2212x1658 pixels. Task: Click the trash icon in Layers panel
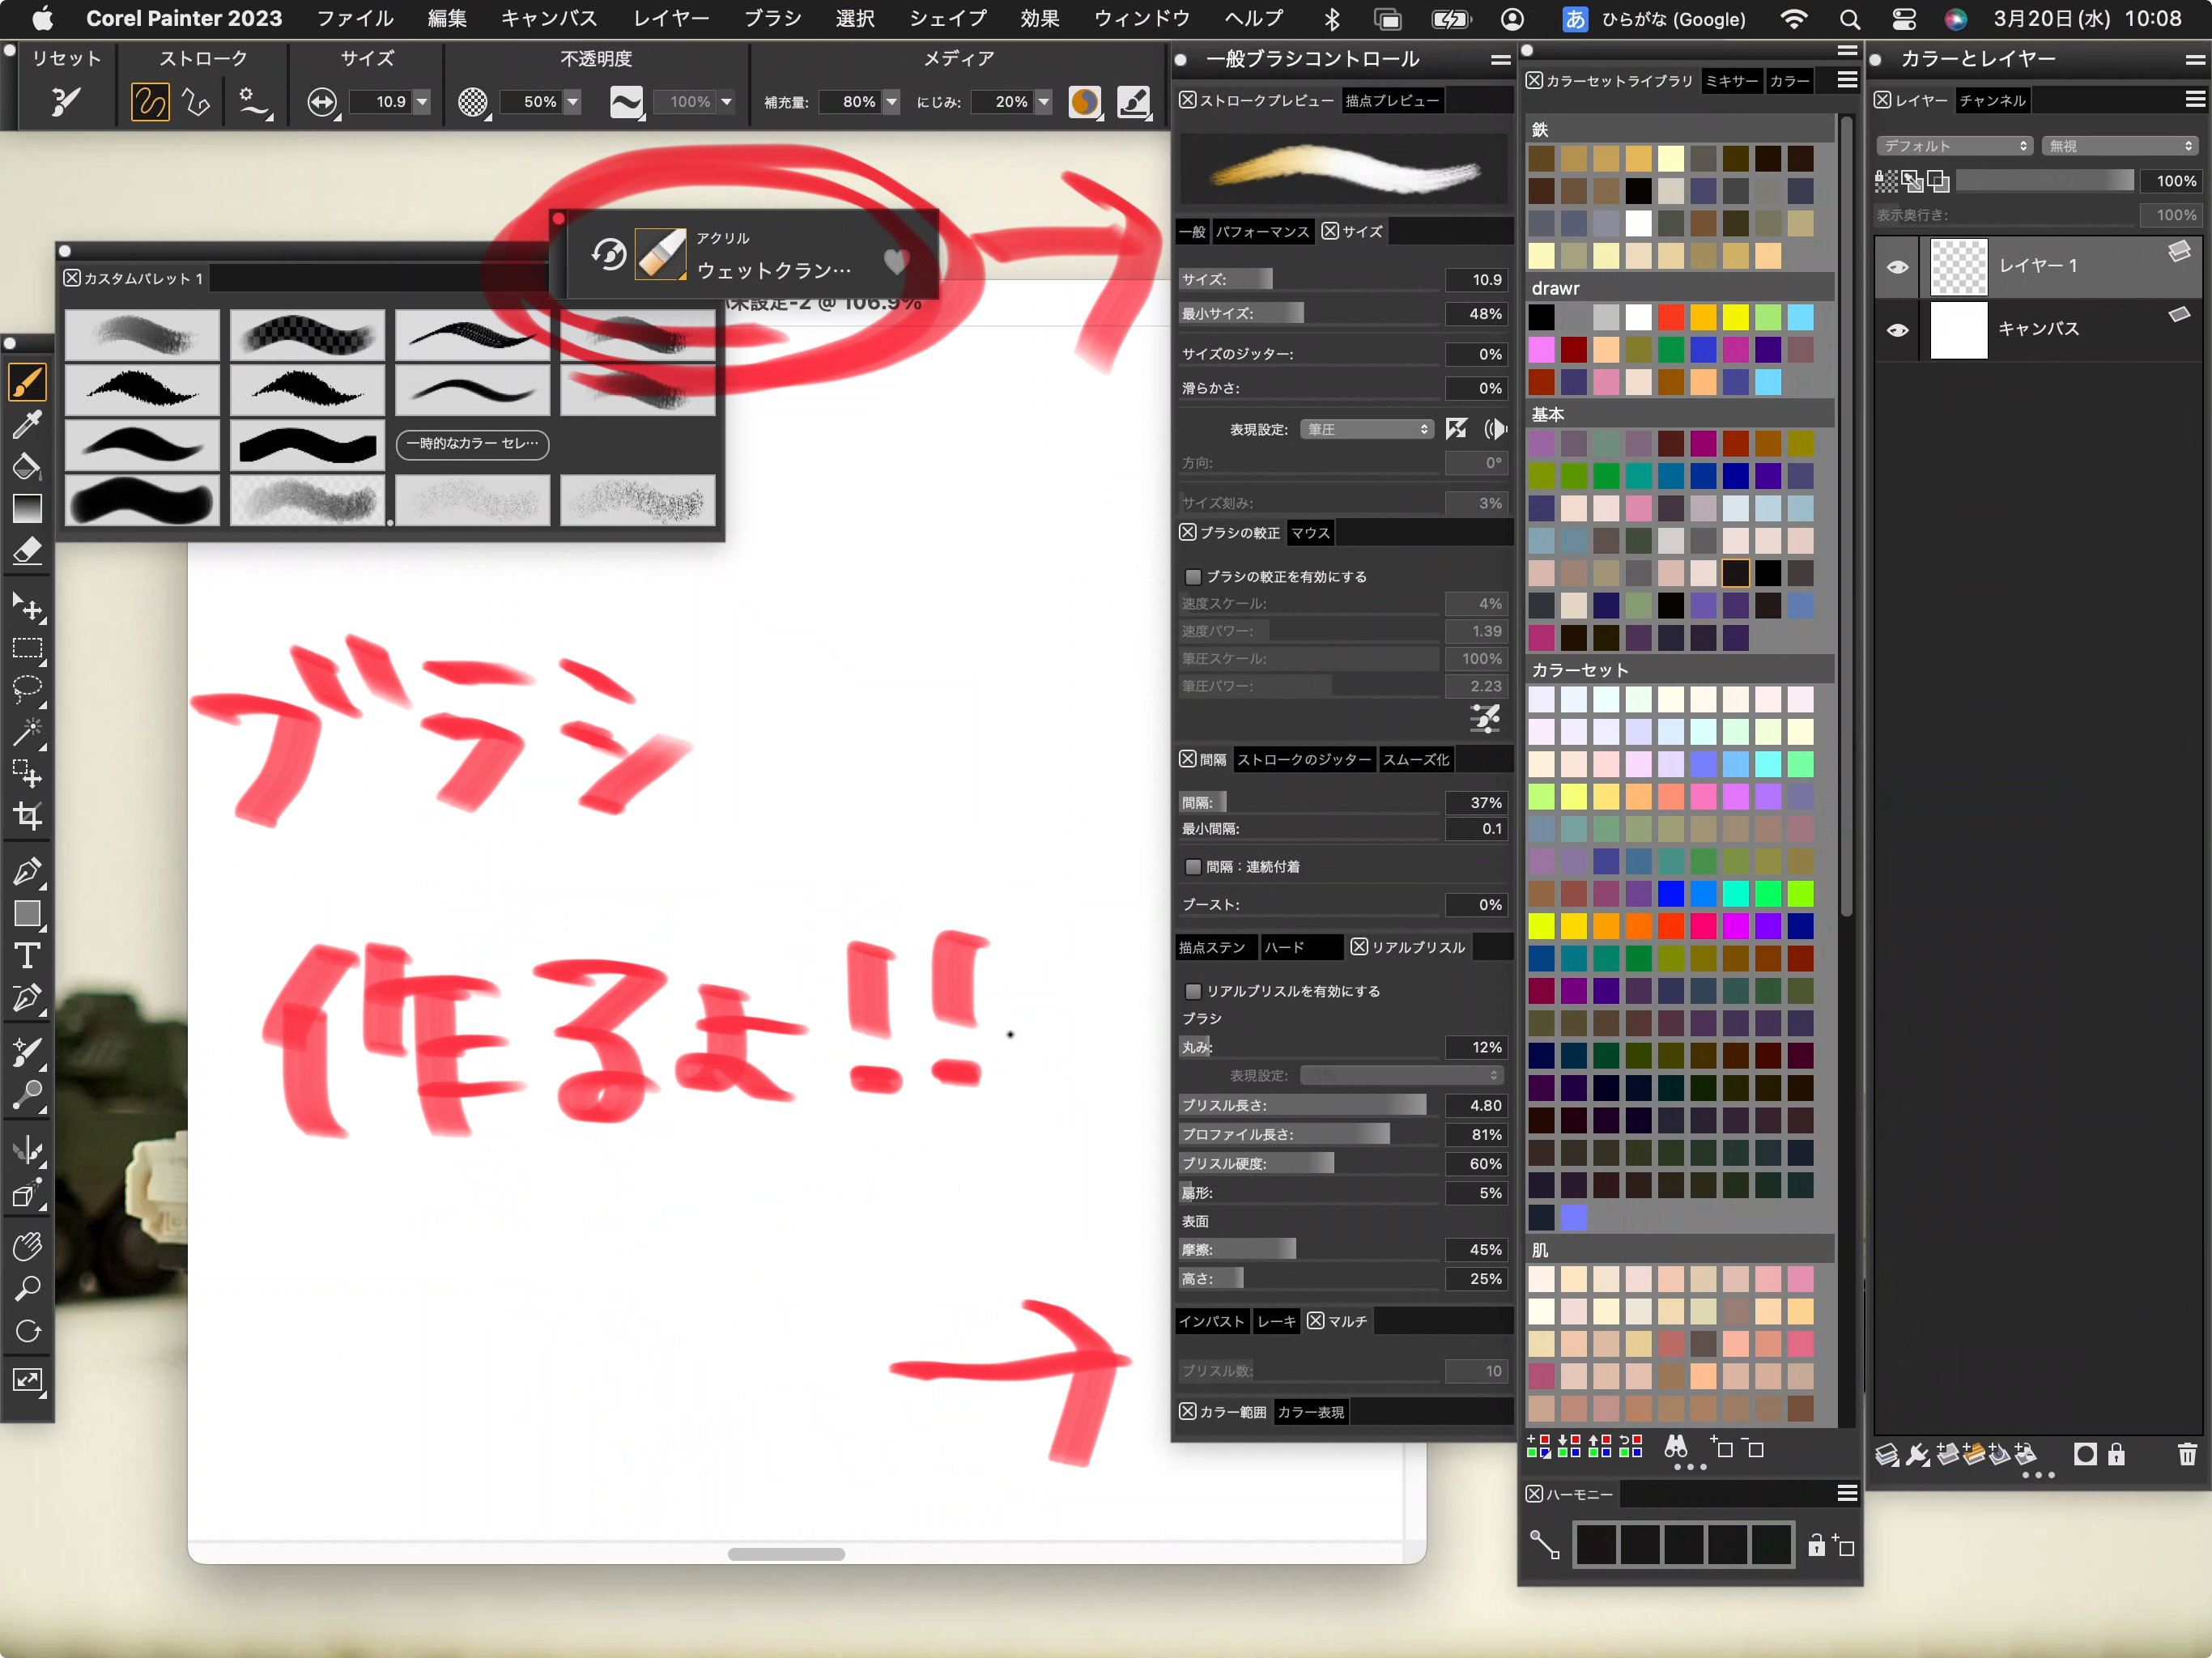point(2187,1453)
